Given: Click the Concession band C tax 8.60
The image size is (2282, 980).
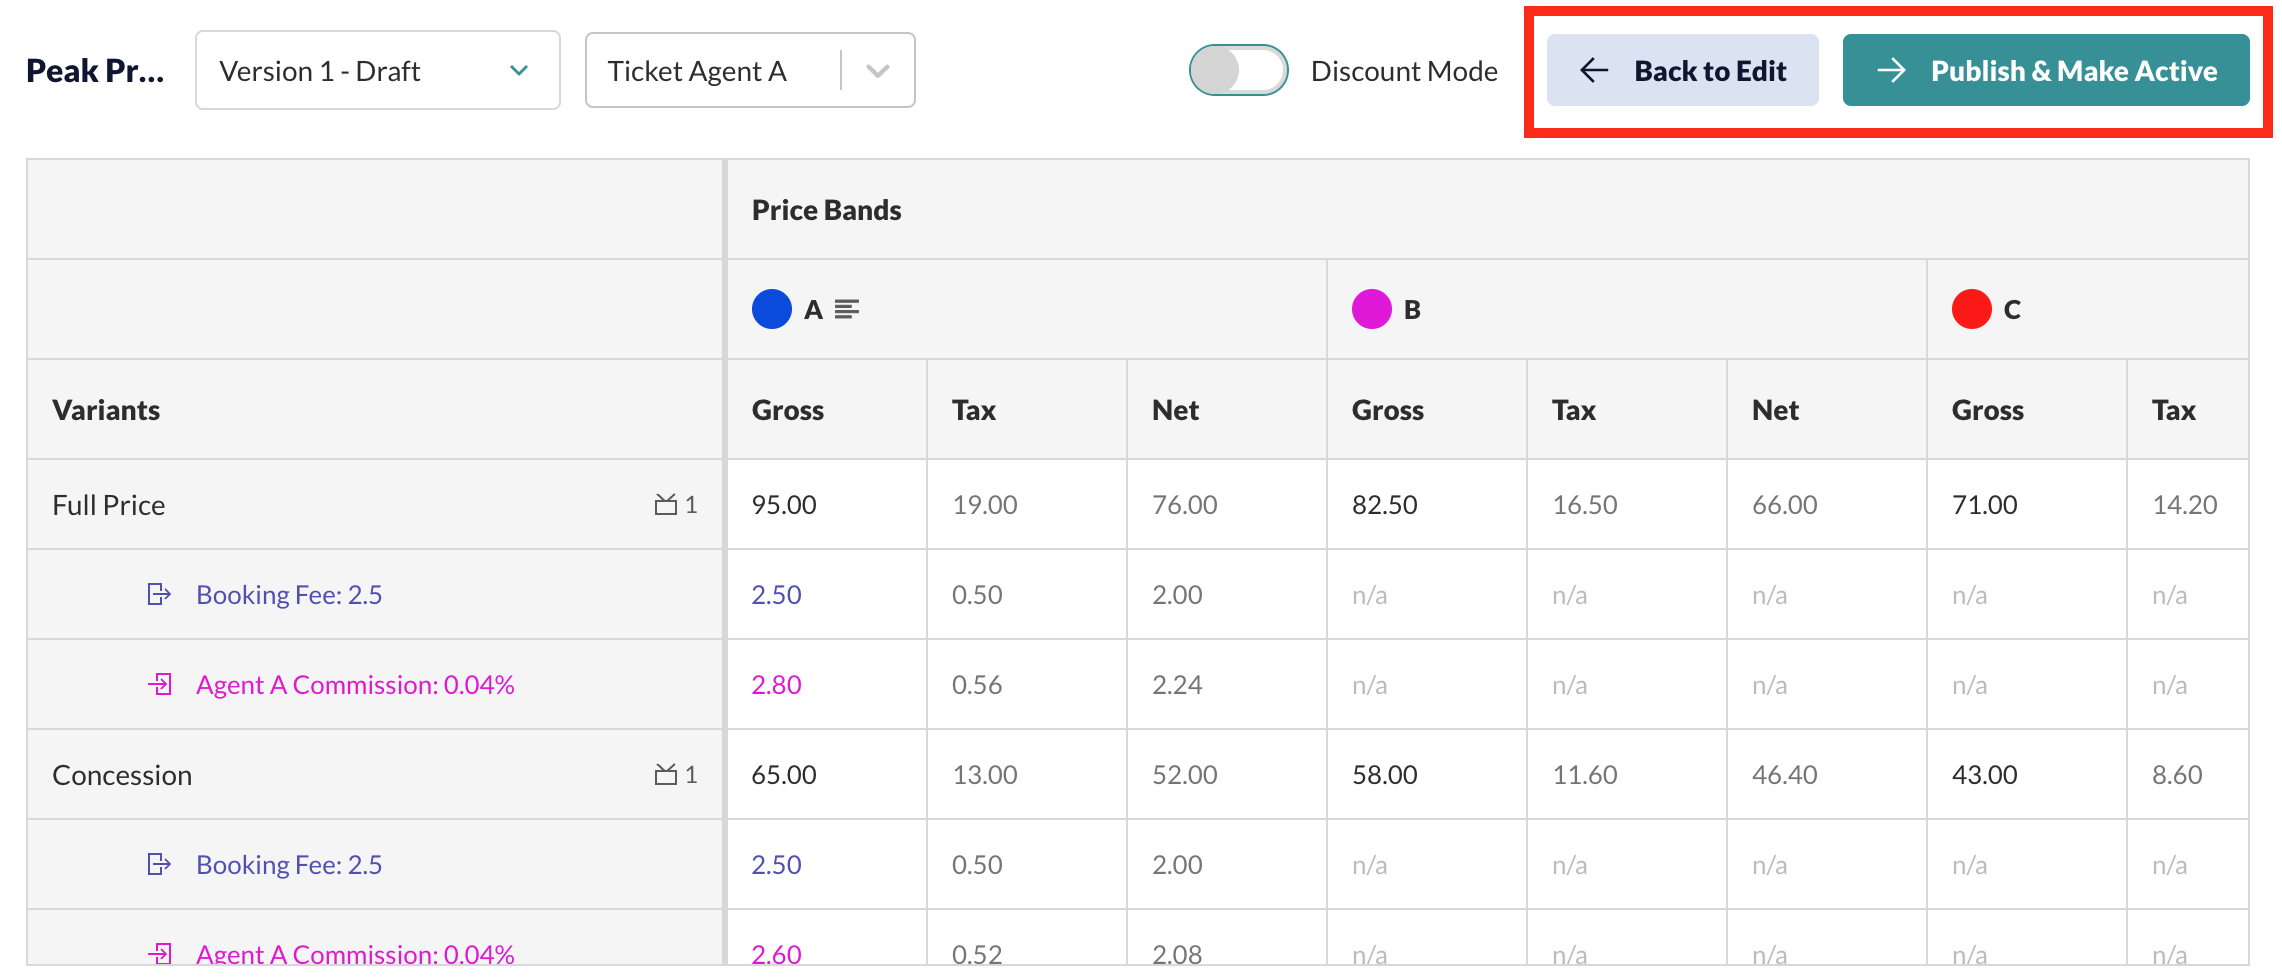Looking at the screenshot, I should (2177, 775).
